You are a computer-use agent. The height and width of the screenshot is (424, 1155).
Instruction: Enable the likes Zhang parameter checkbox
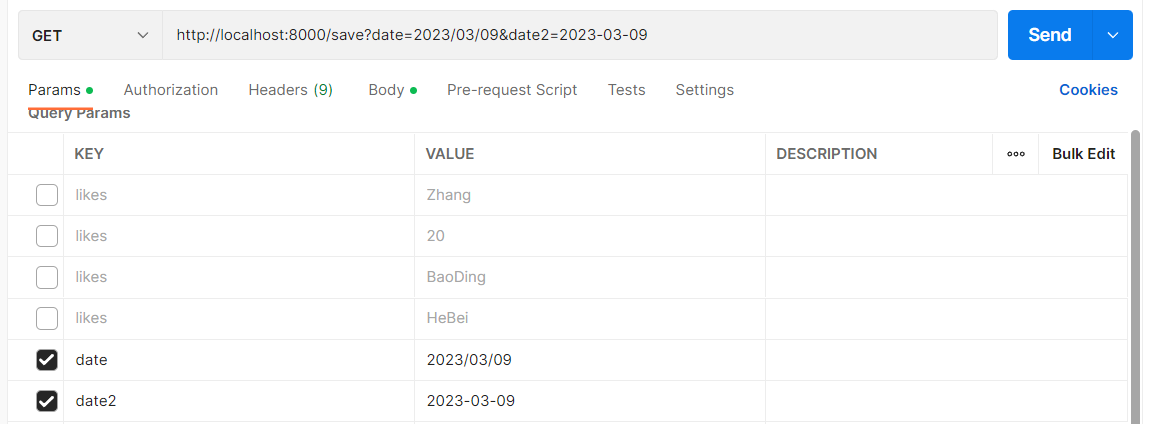[x=47, y=195]
